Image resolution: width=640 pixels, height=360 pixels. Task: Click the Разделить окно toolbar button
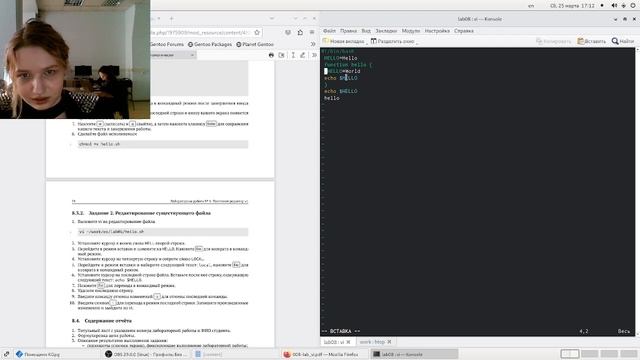point(393,41)
